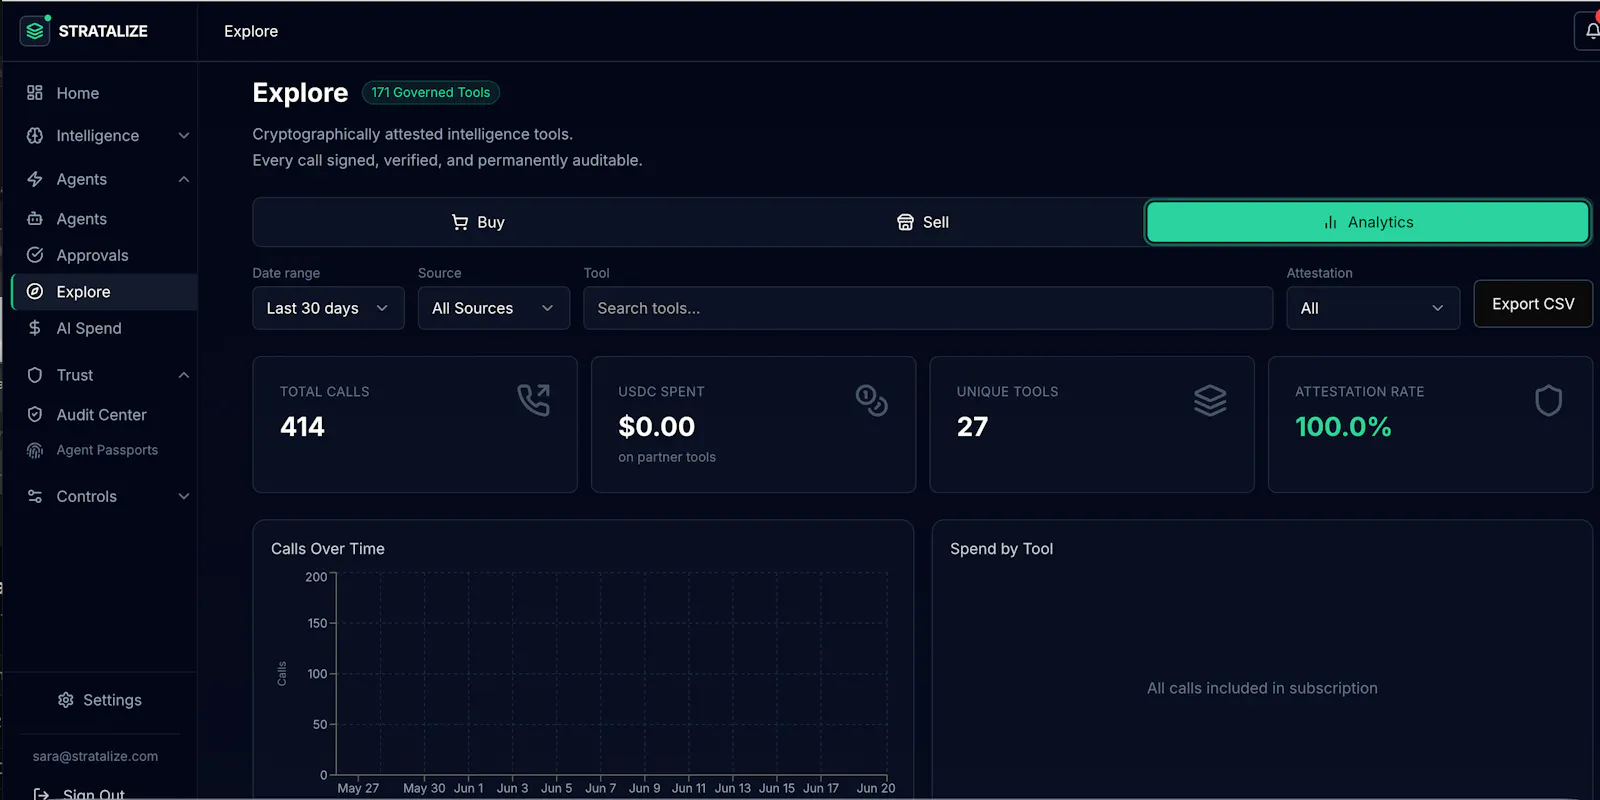1600x800 pixels.
Task: Click the Trust shield icon in sidebar
Action: point(35,375)
